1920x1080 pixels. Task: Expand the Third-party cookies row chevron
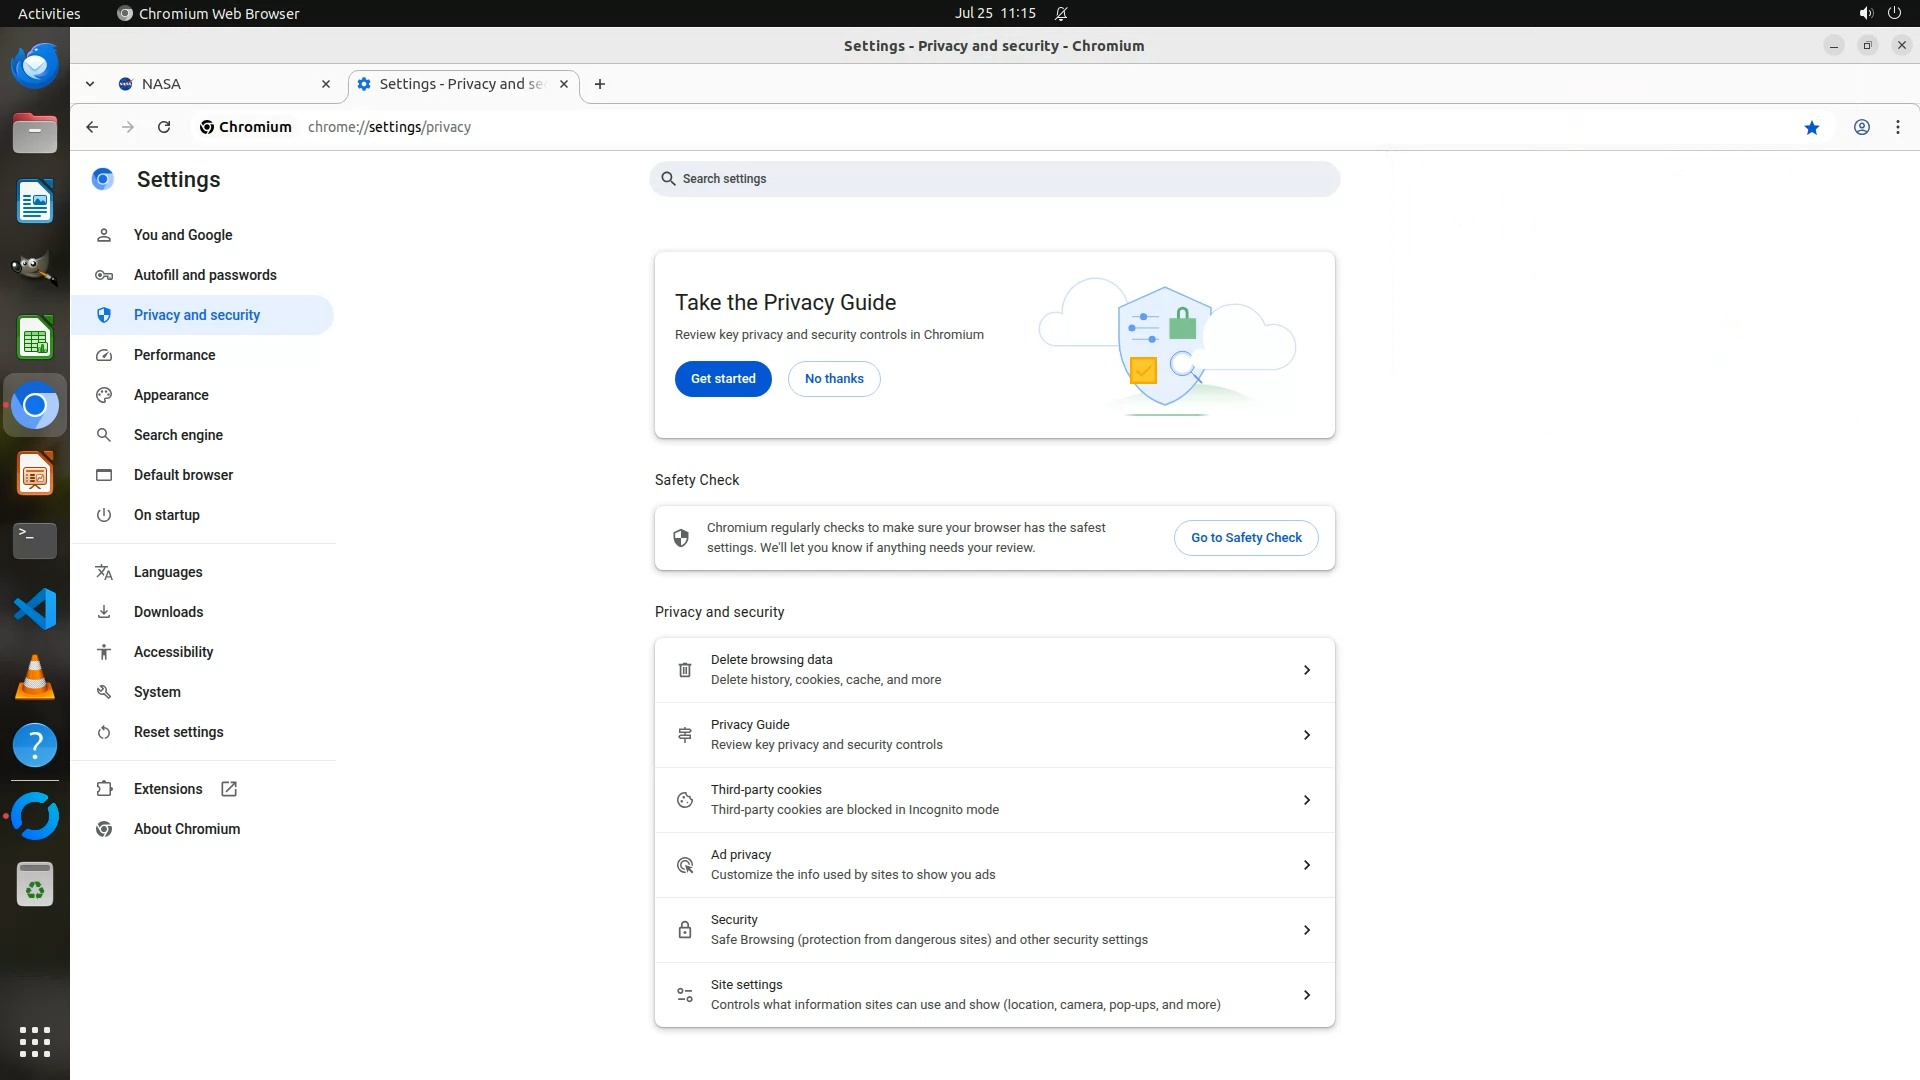point(1306,800)
